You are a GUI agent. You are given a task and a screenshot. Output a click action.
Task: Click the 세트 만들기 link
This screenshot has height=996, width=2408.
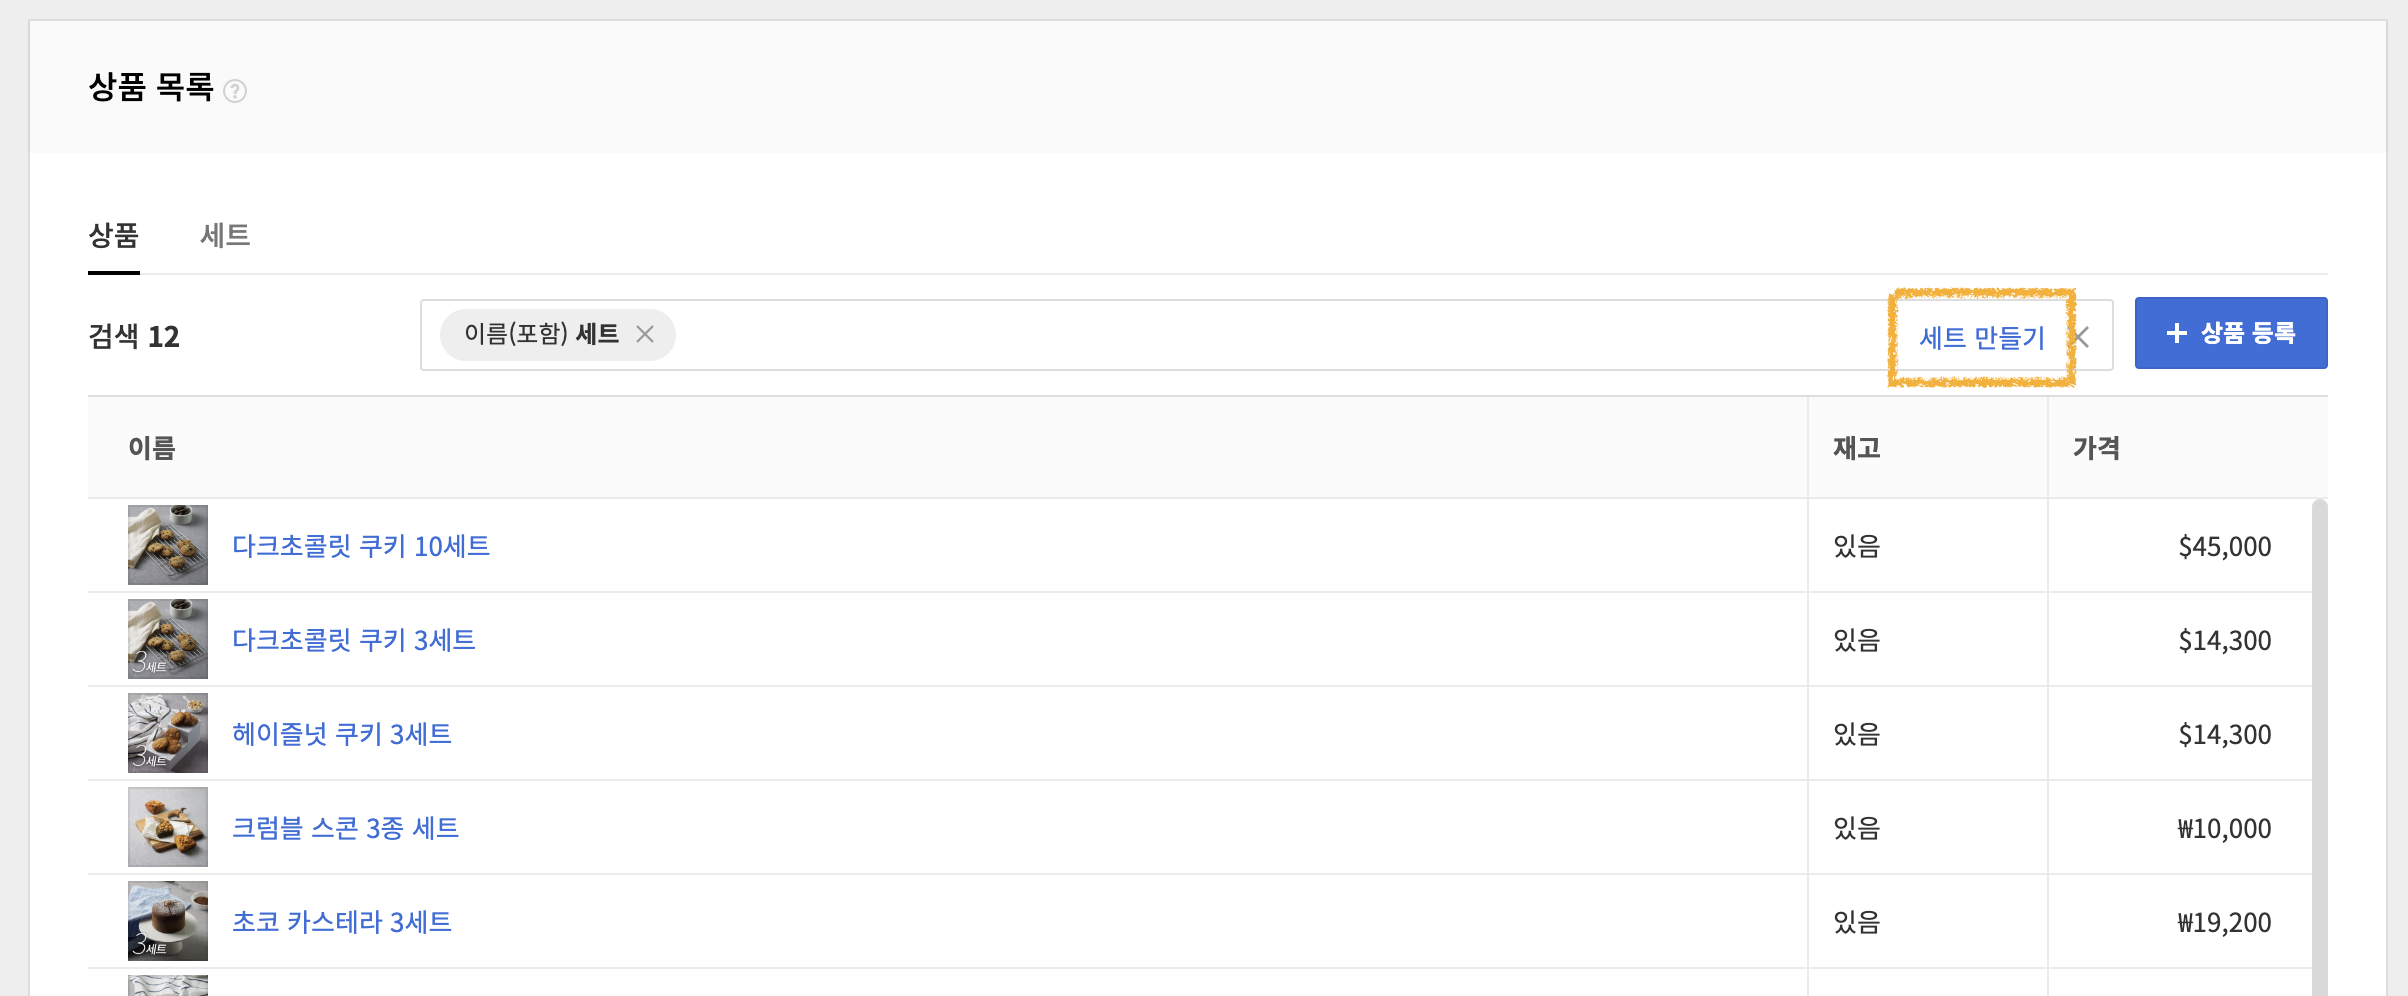point(1981,337)
